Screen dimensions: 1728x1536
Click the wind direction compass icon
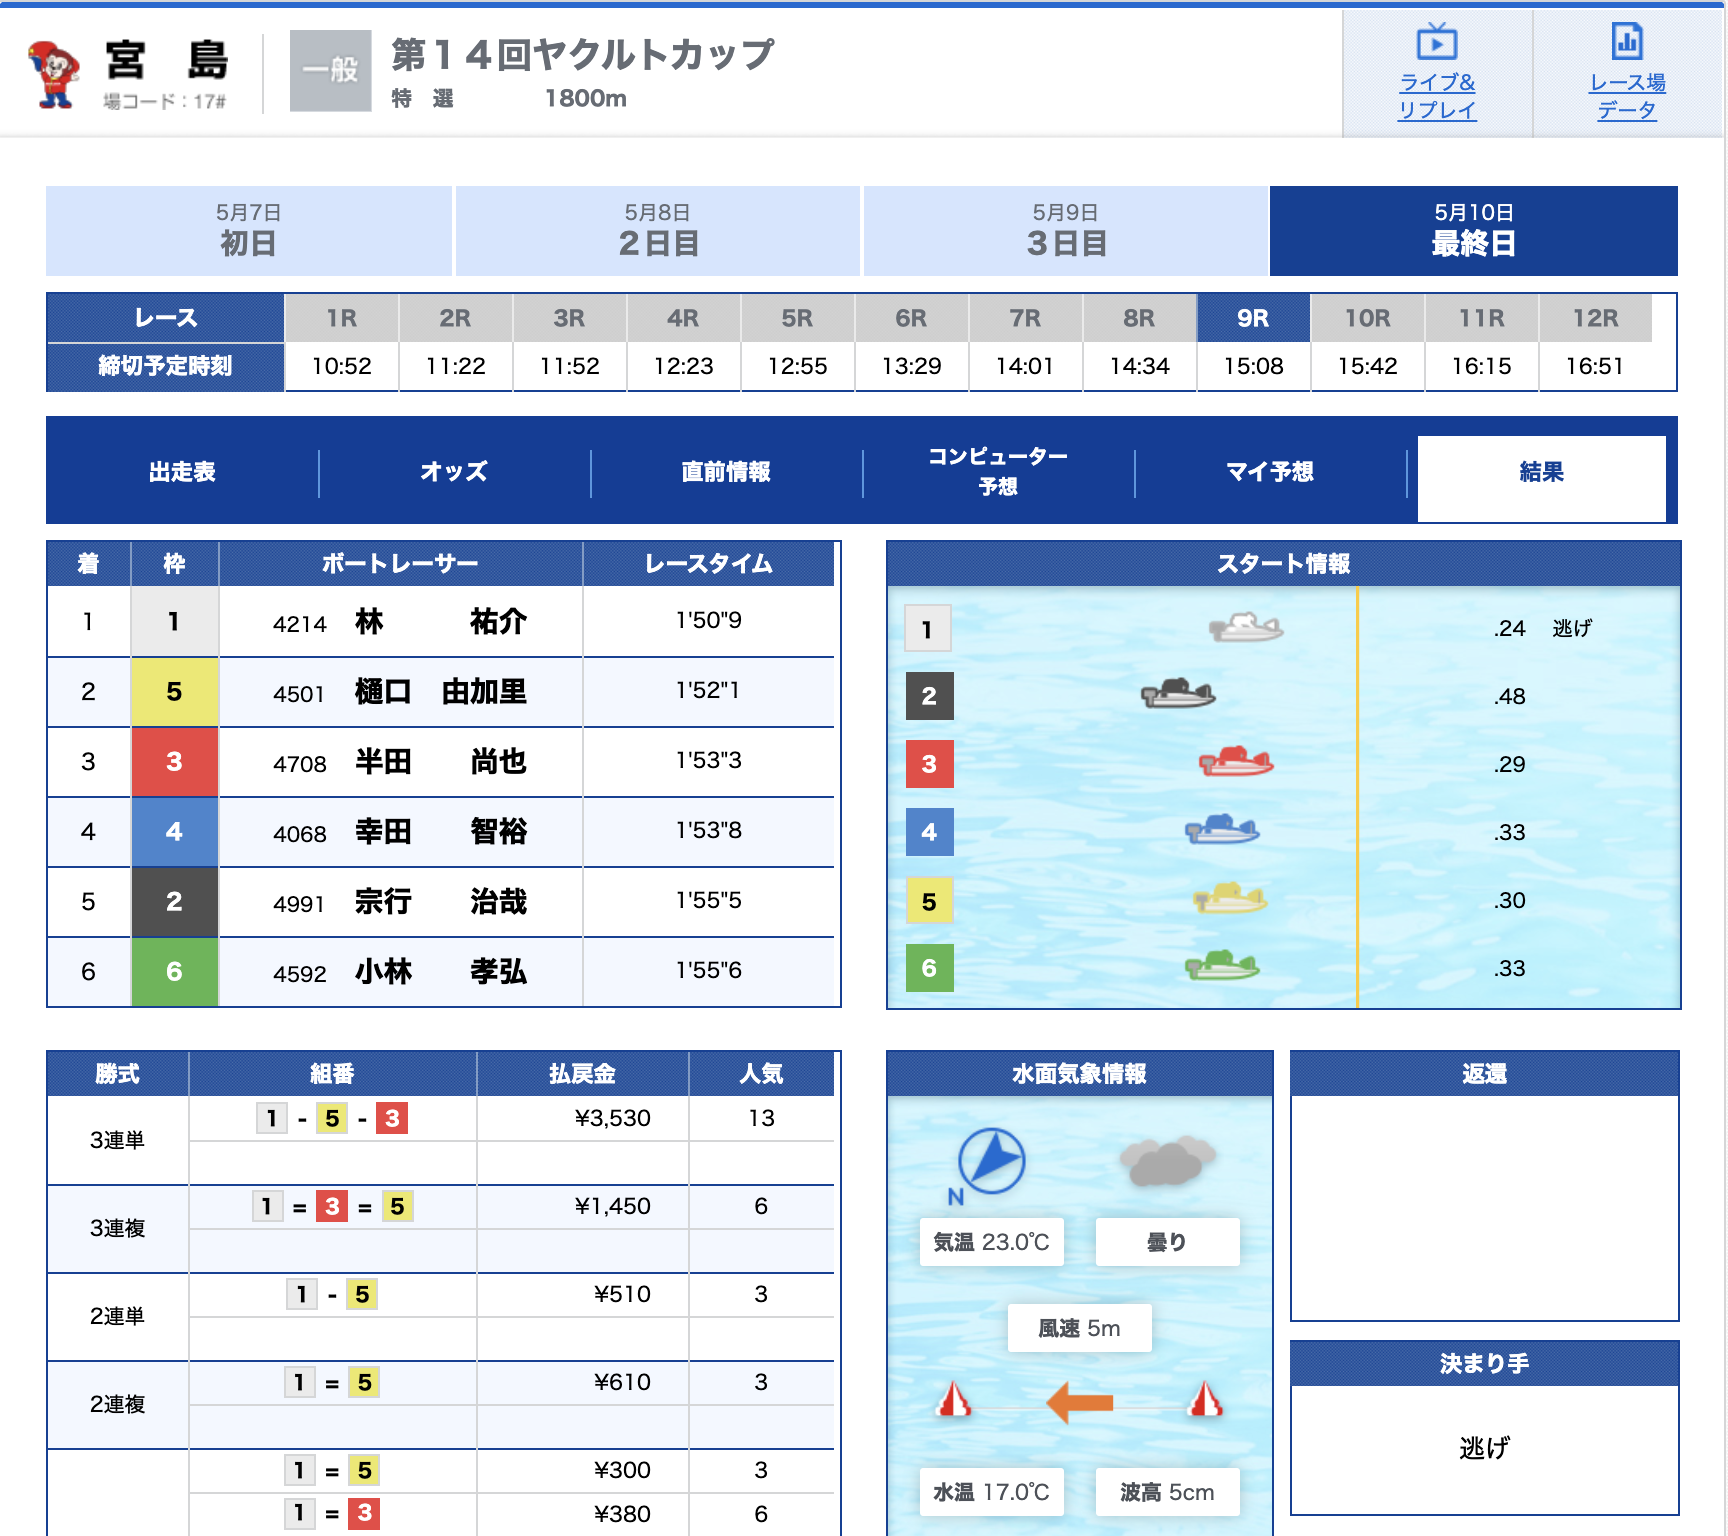pyautogui.click(x=990, y=1161)
